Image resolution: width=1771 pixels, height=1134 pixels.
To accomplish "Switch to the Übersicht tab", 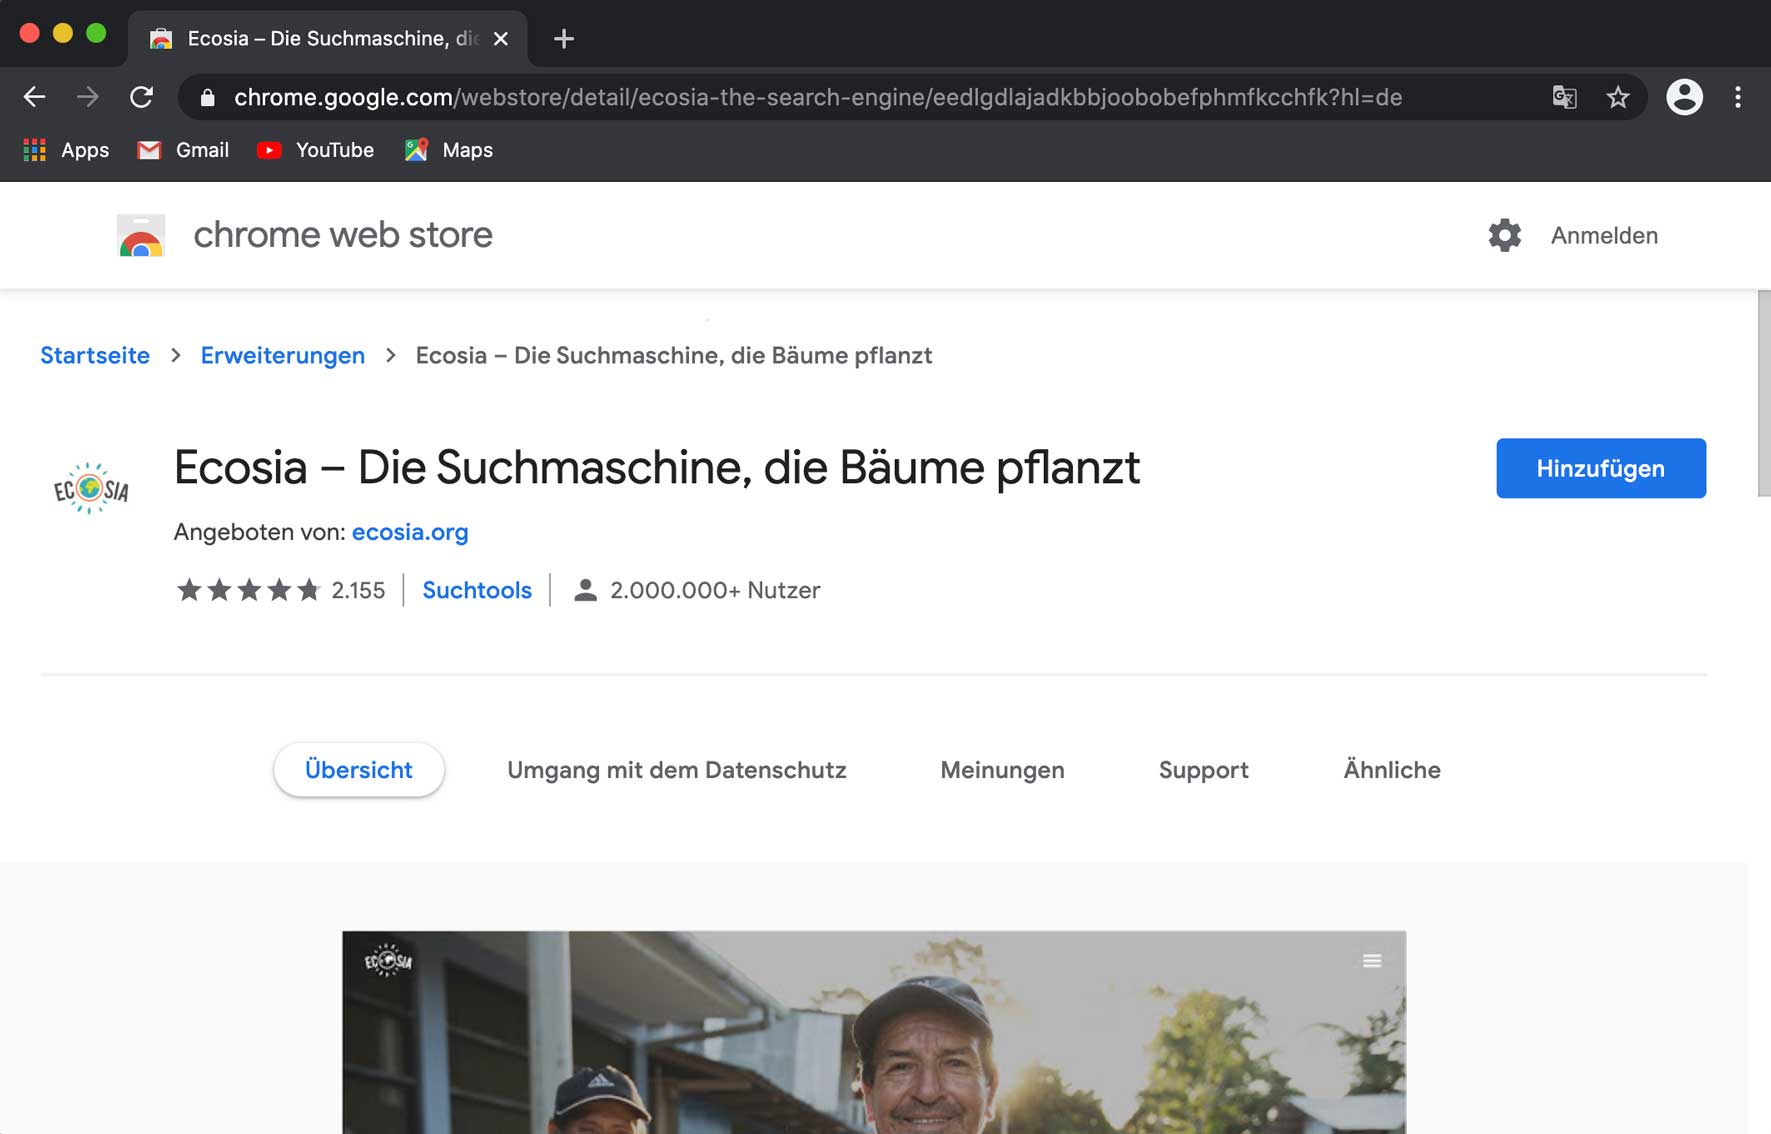I will (x=359, y=770).
